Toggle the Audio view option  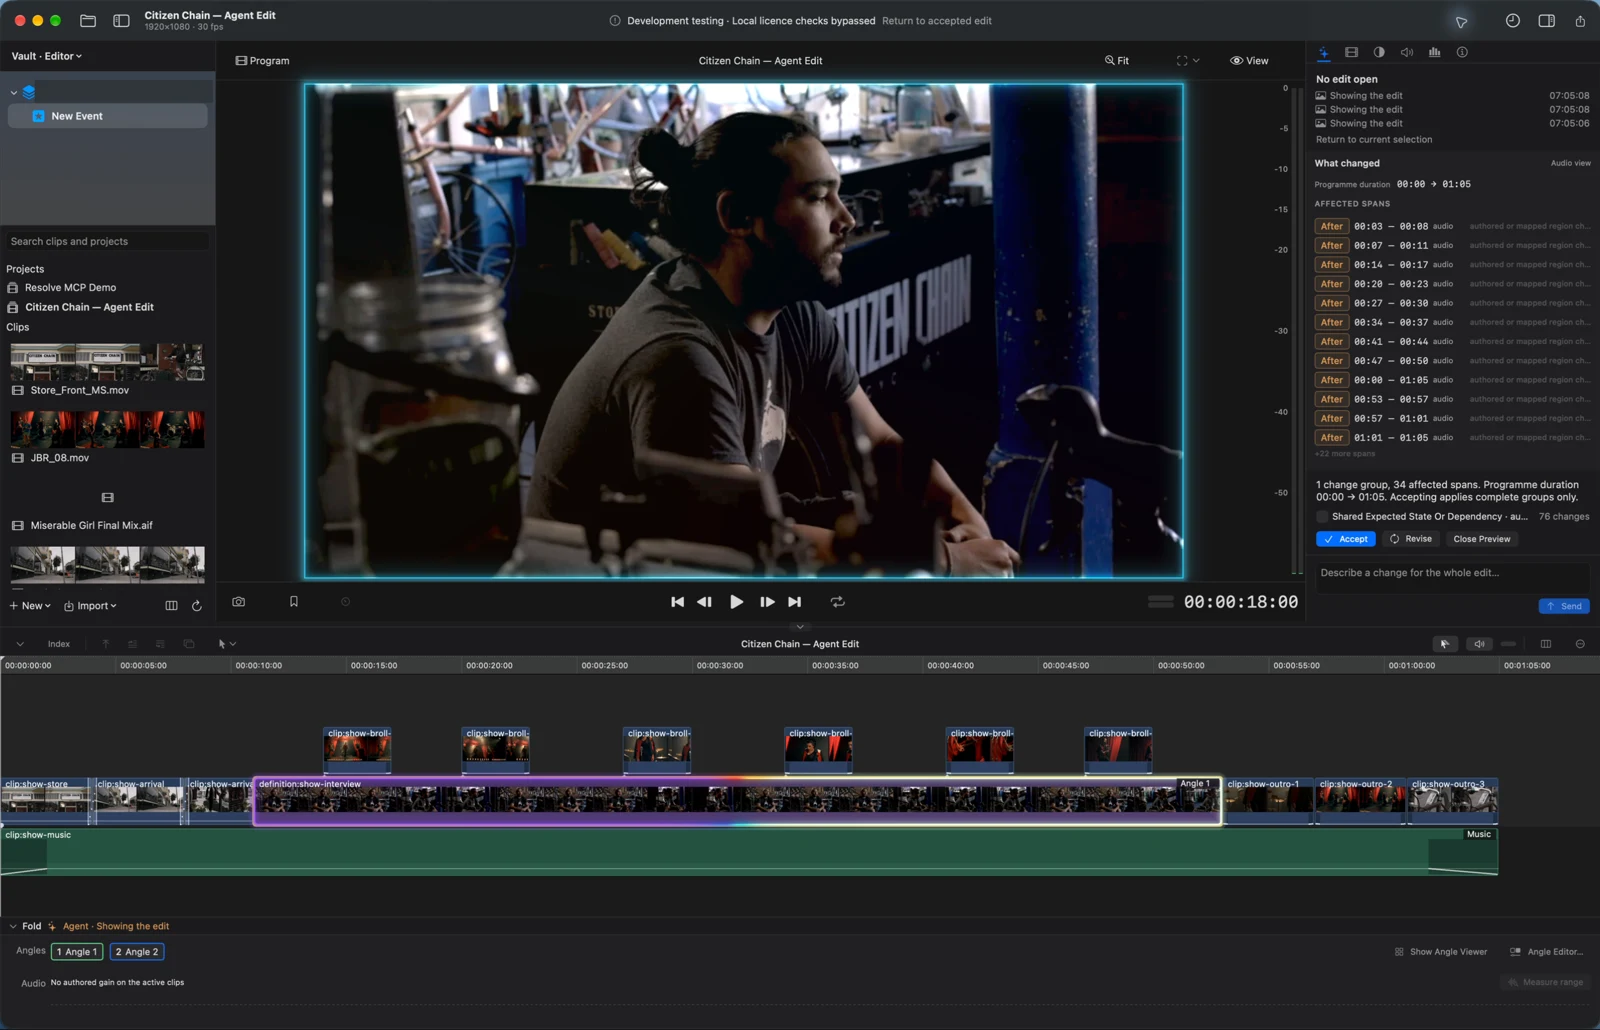pyautogui.click(x=1570, y=163)
